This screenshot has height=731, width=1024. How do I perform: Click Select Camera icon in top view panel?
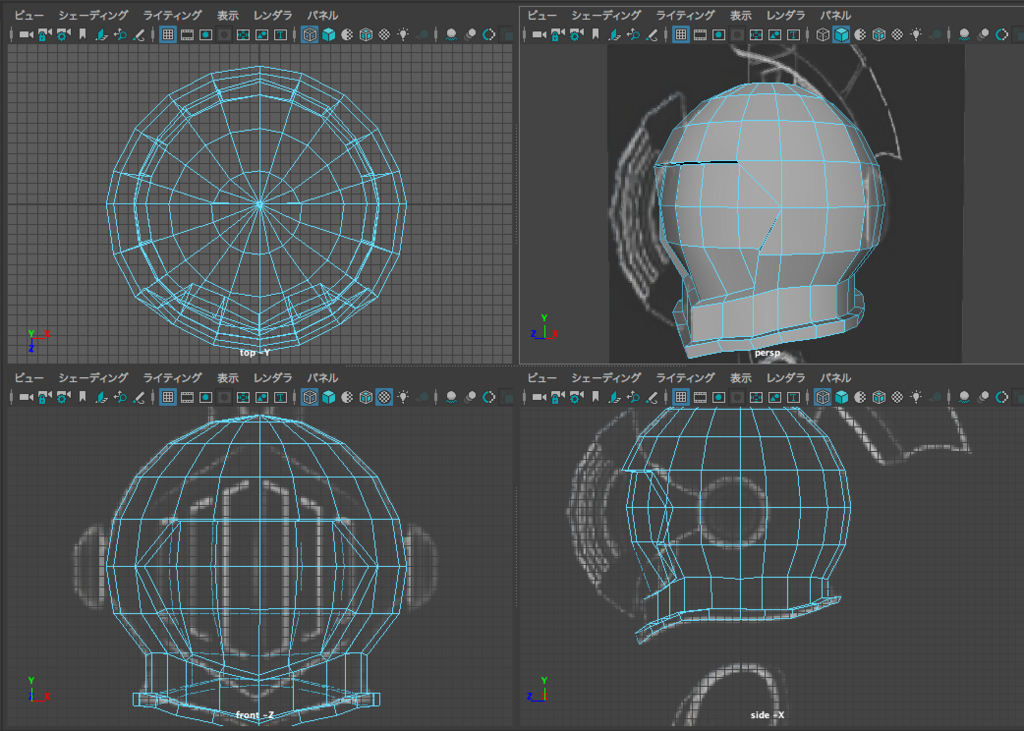(25, 35)
